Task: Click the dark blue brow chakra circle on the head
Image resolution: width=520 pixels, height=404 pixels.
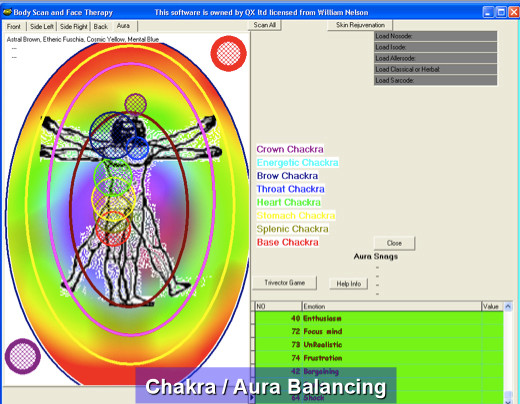Action: (113, 135)
